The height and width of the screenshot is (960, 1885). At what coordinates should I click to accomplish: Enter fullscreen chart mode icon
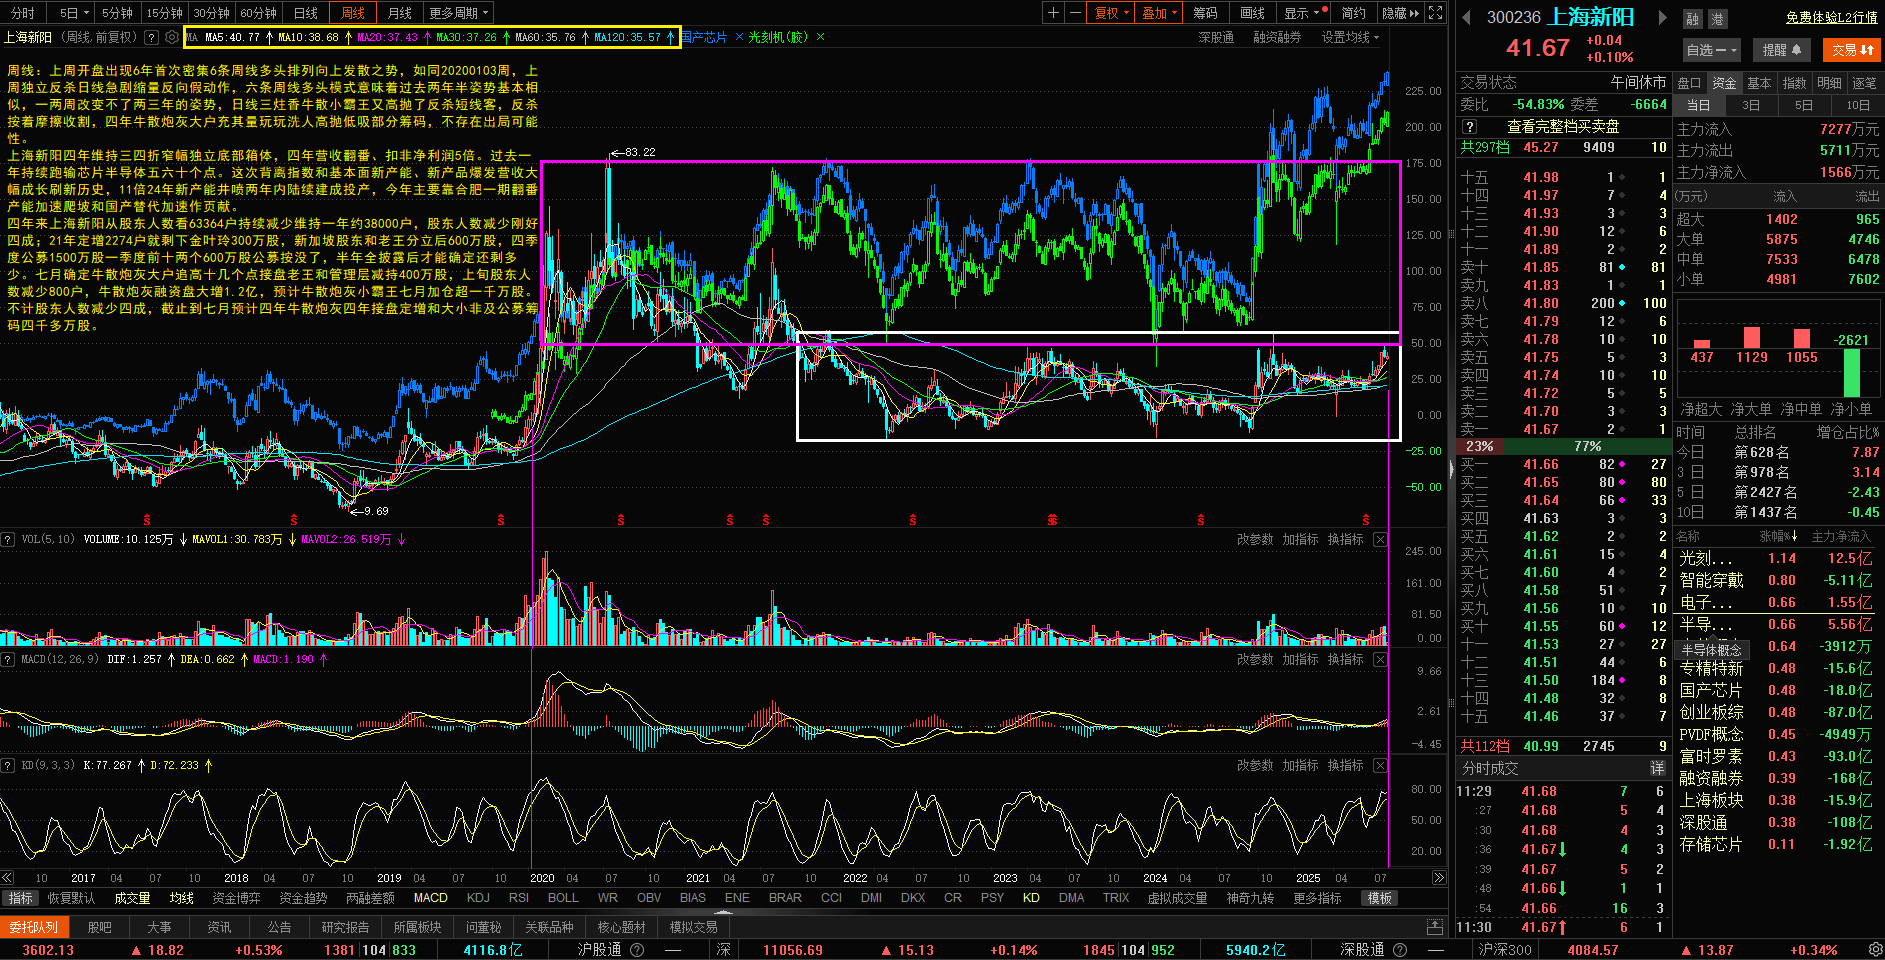click(x=1436, y=13)
